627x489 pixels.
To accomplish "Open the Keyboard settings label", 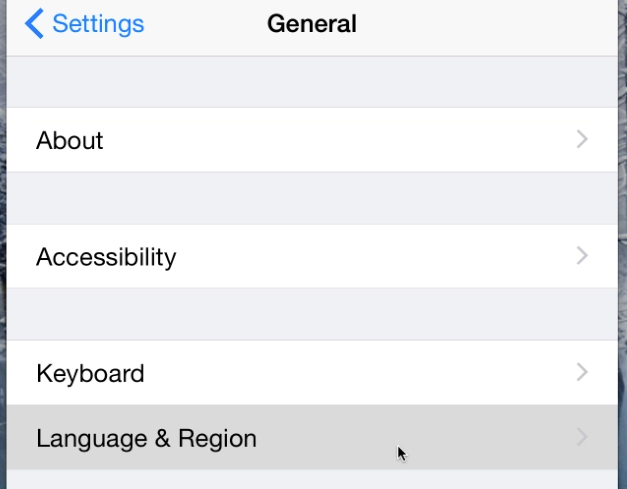I will [x=90, y=374].
